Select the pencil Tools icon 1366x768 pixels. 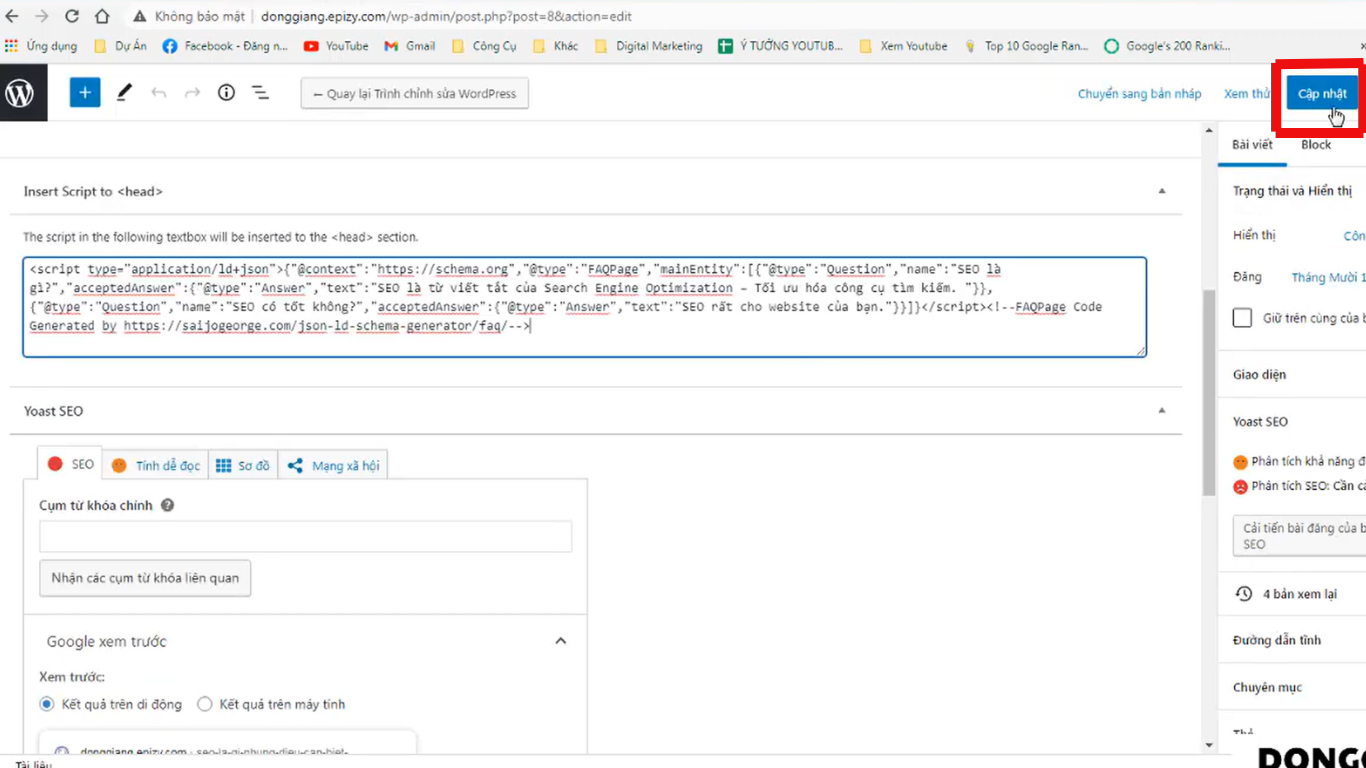coord(124,93)
